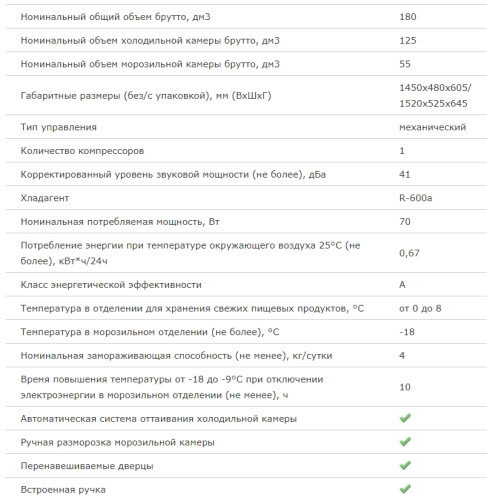Select the Номинальная потребляемая мощность label

click(x=120, y=222)
